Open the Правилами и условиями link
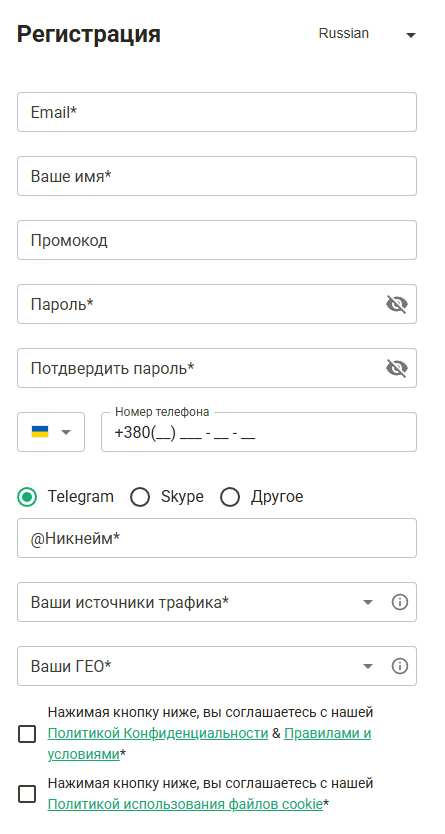445x834 pixels. point(209,744)
